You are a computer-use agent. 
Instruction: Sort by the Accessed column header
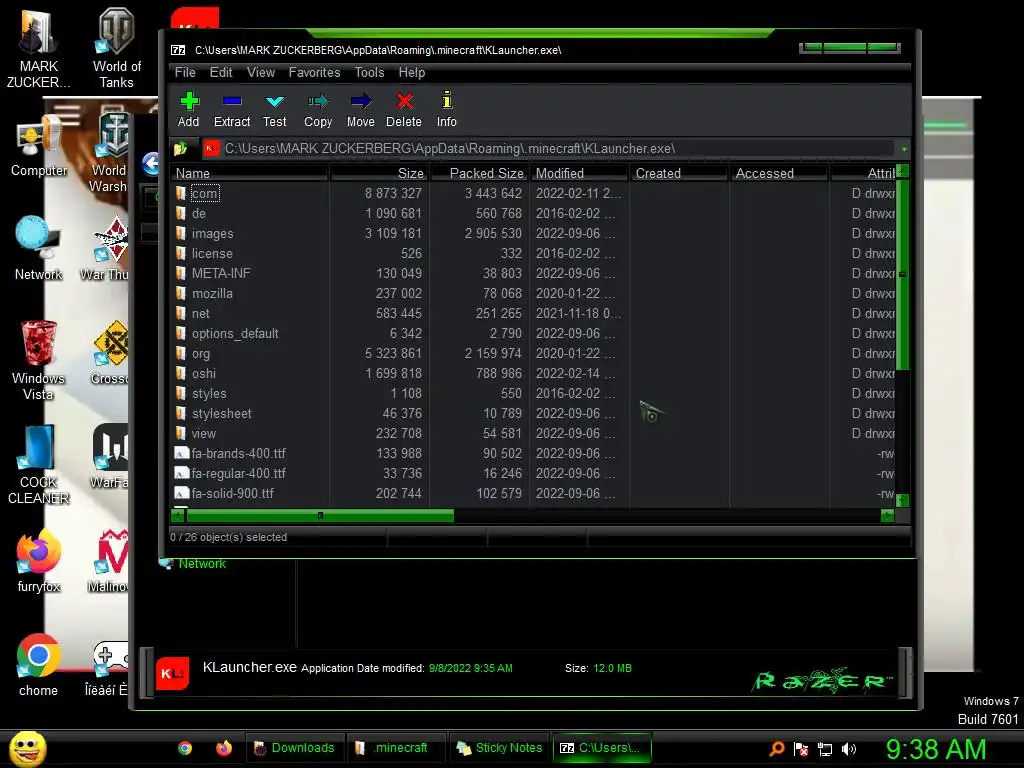click(779, 173)
